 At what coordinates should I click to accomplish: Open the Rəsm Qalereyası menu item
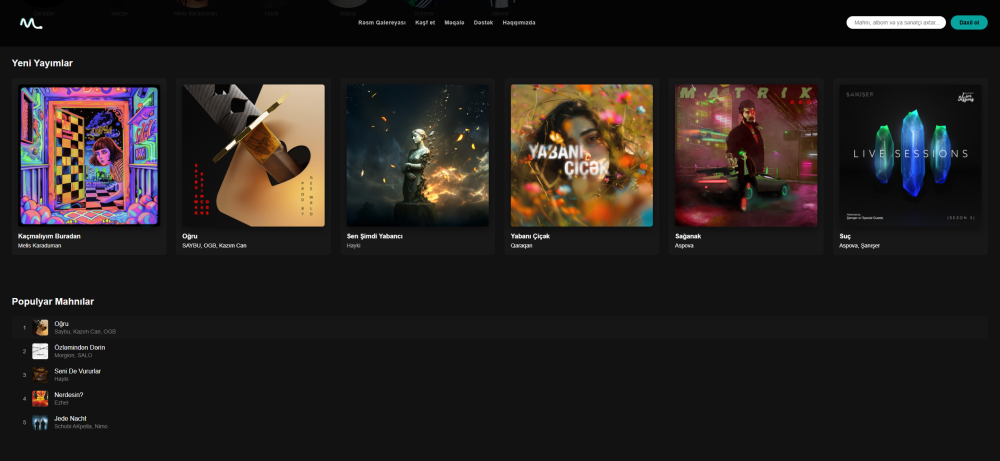(382, 23)
